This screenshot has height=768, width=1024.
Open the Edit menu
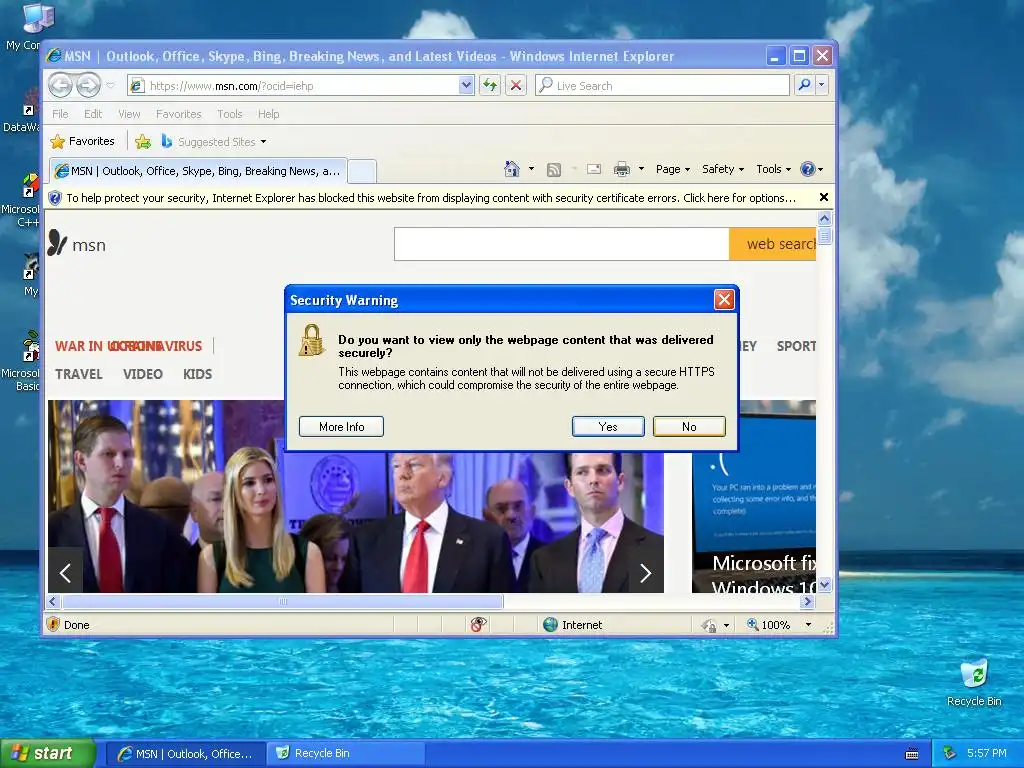pyautogui.click(x=93, y=114)
